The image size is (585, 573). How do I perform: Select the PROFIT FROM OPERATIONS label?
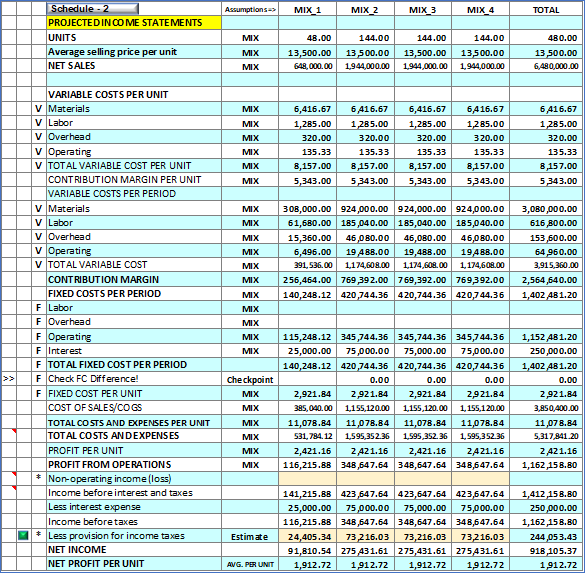(x=110, y=464)
